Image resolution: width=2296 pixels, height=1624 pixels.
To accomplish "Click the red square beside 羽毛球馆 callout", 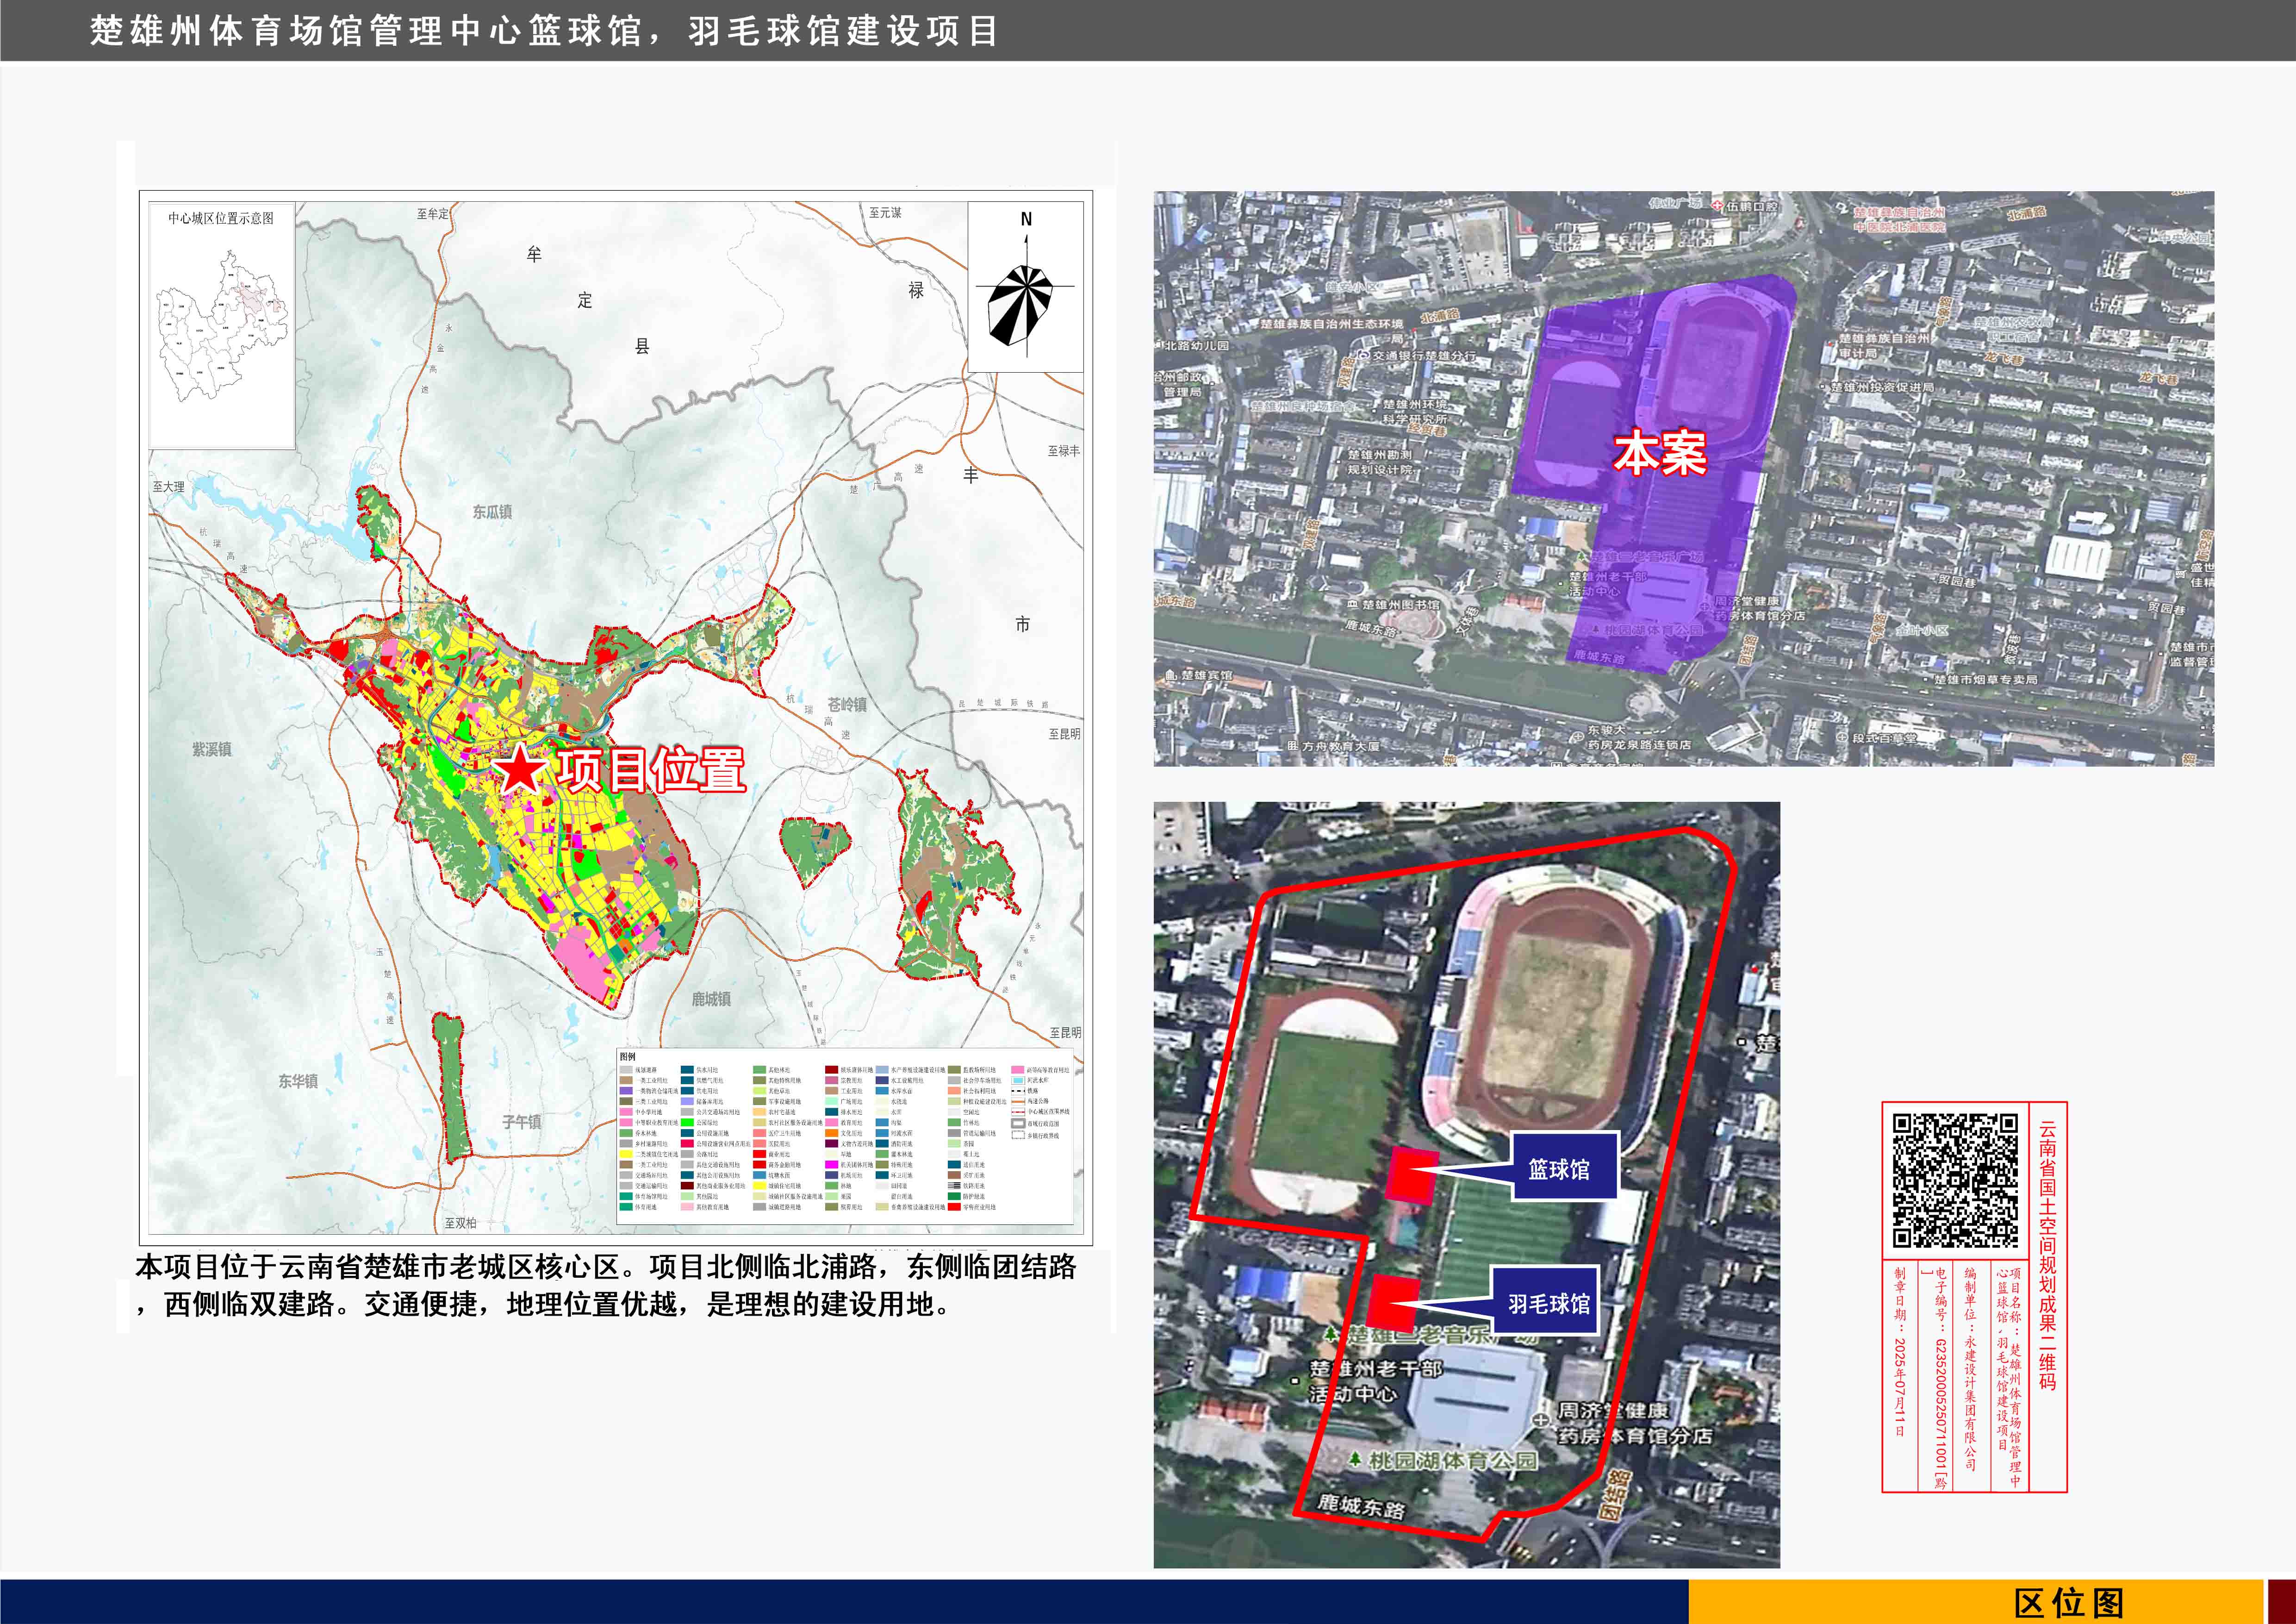I will click(1393, 1303).
